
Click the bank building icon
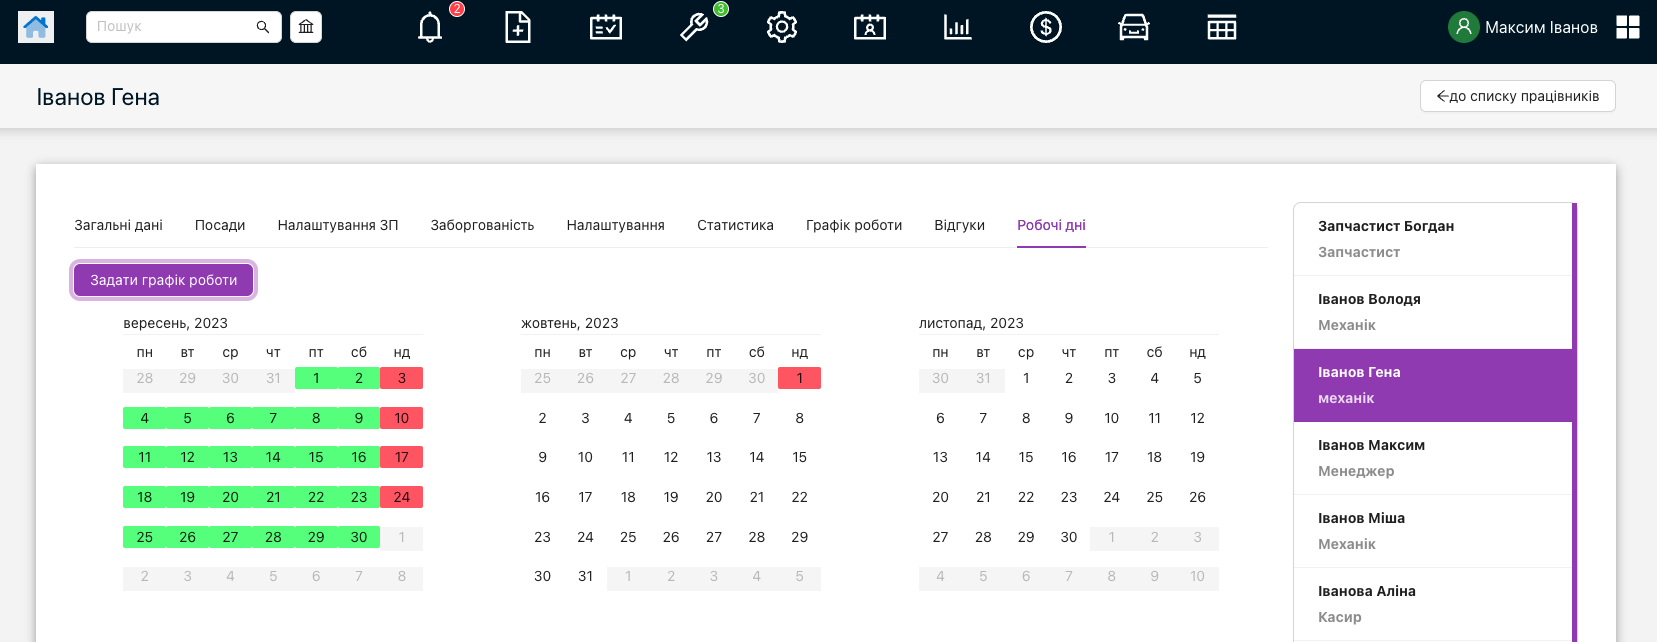(306, 27)
